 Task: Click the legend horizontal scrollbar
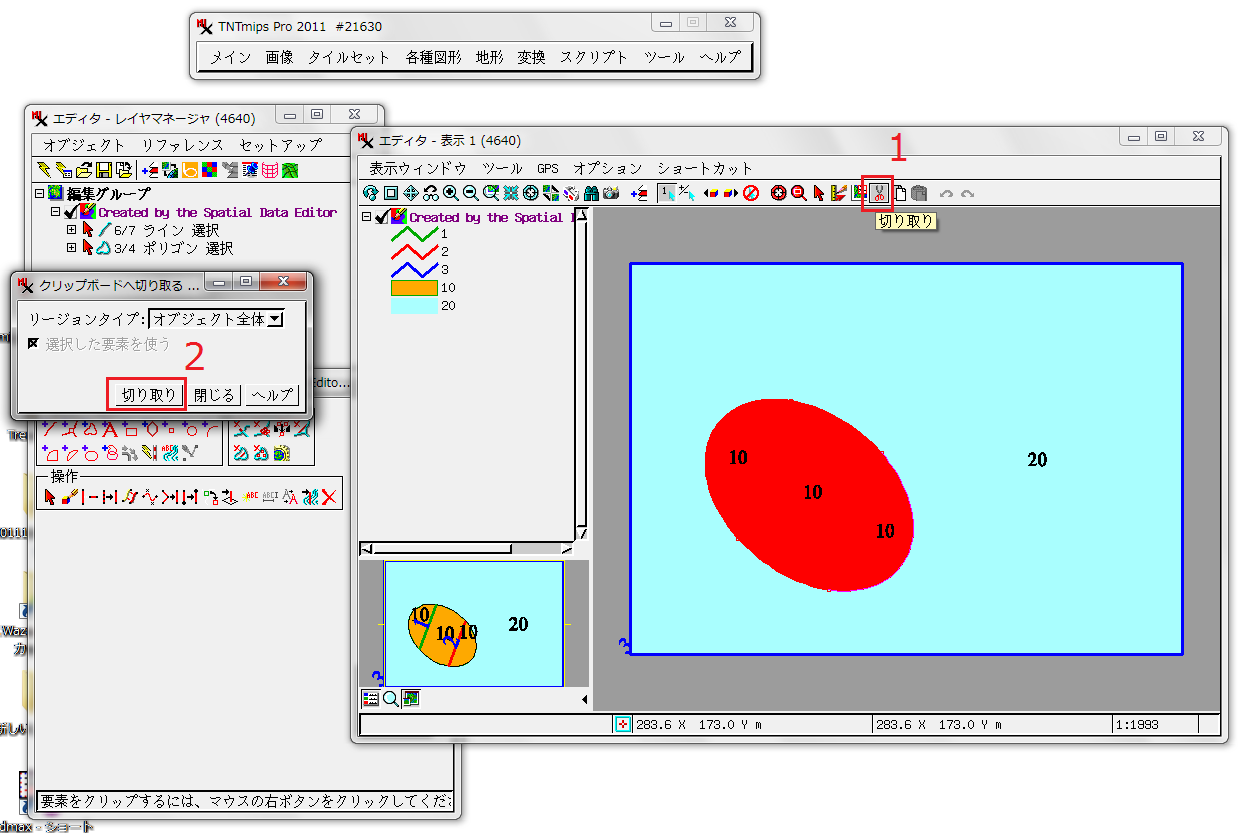tap(465, 548)
